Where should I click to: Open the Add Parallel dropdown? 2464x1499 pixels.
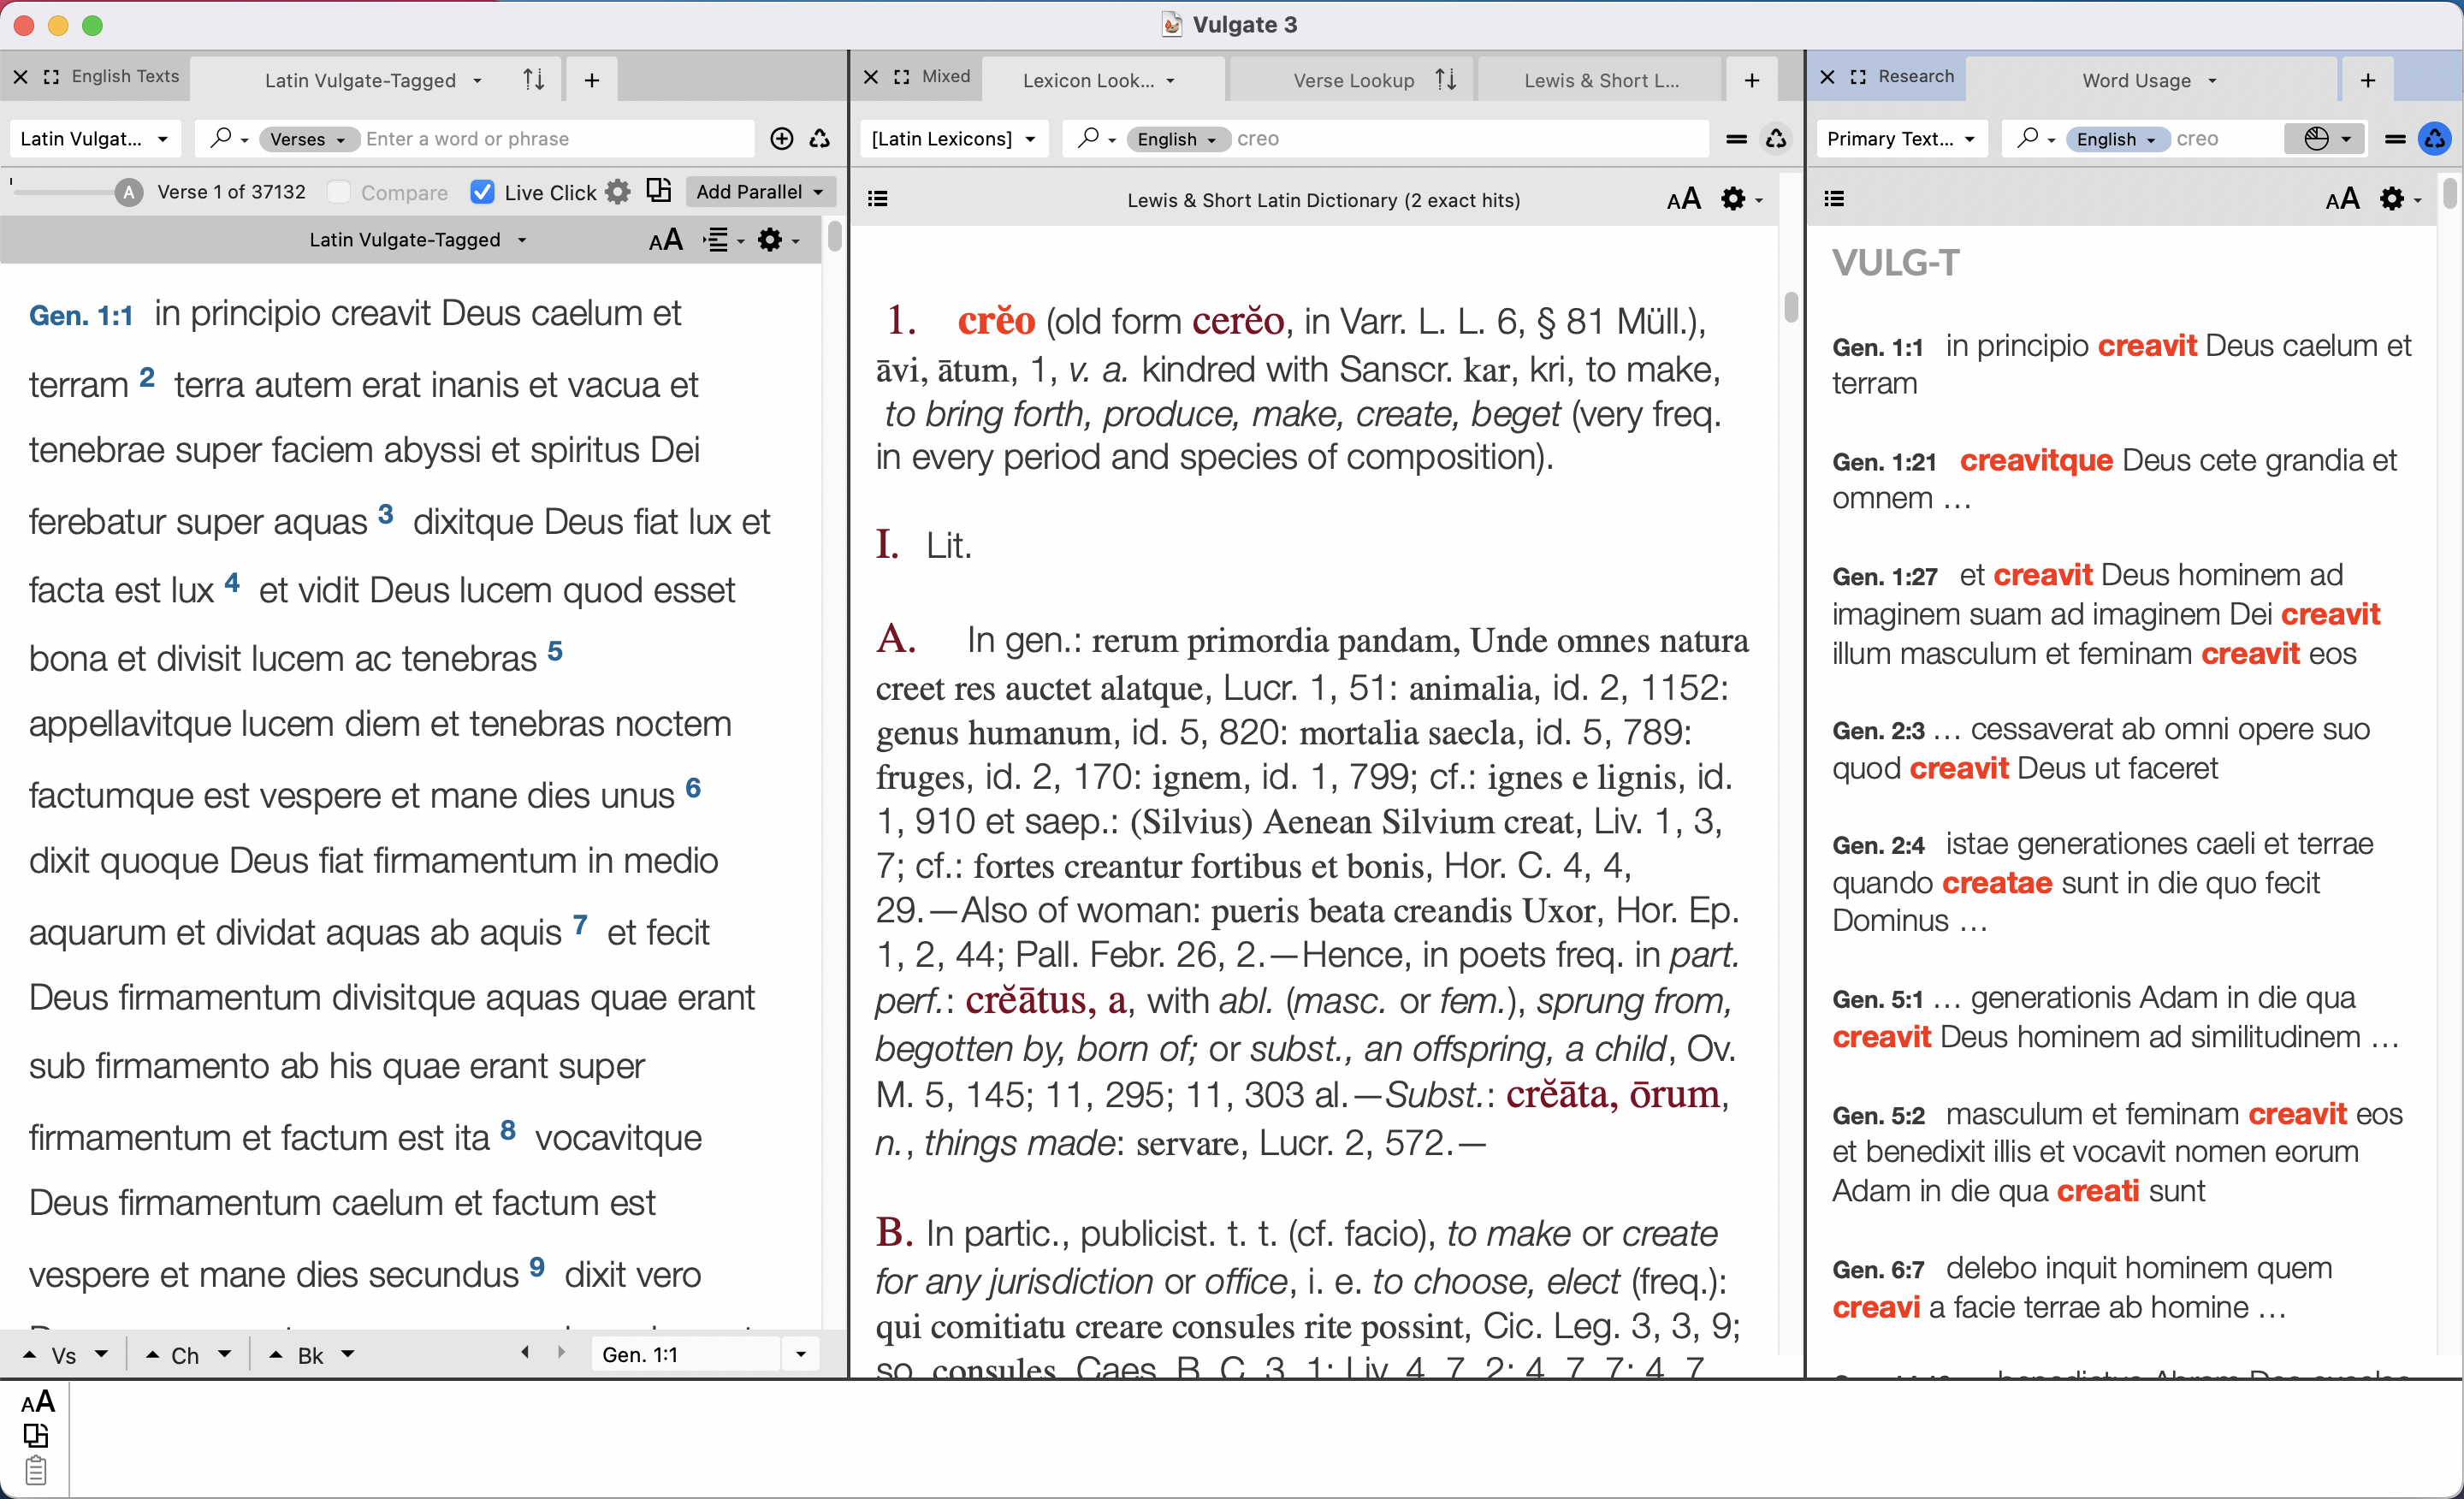(x=759, y=192)
